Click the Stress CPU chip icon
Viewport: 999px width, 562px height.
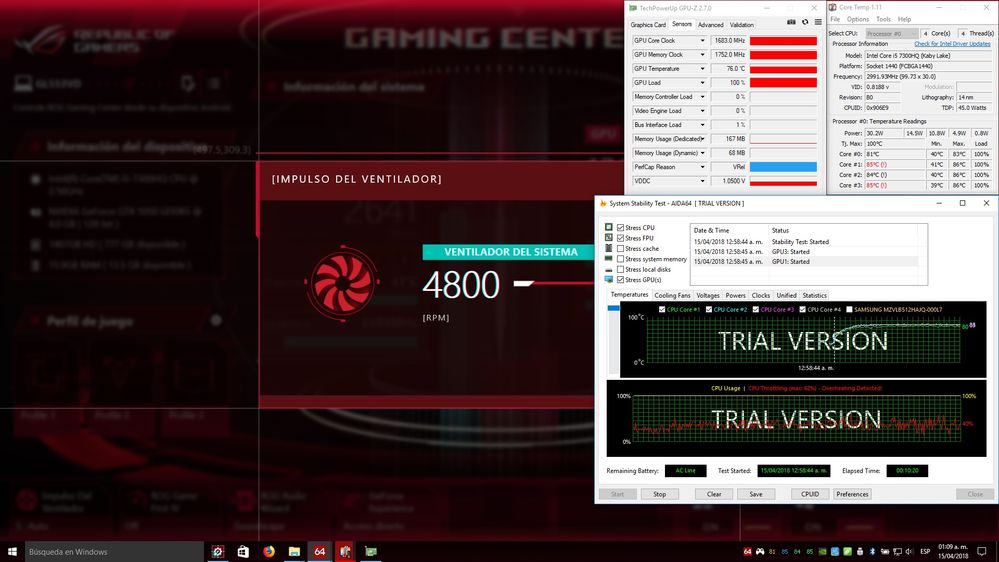[608, 227]
